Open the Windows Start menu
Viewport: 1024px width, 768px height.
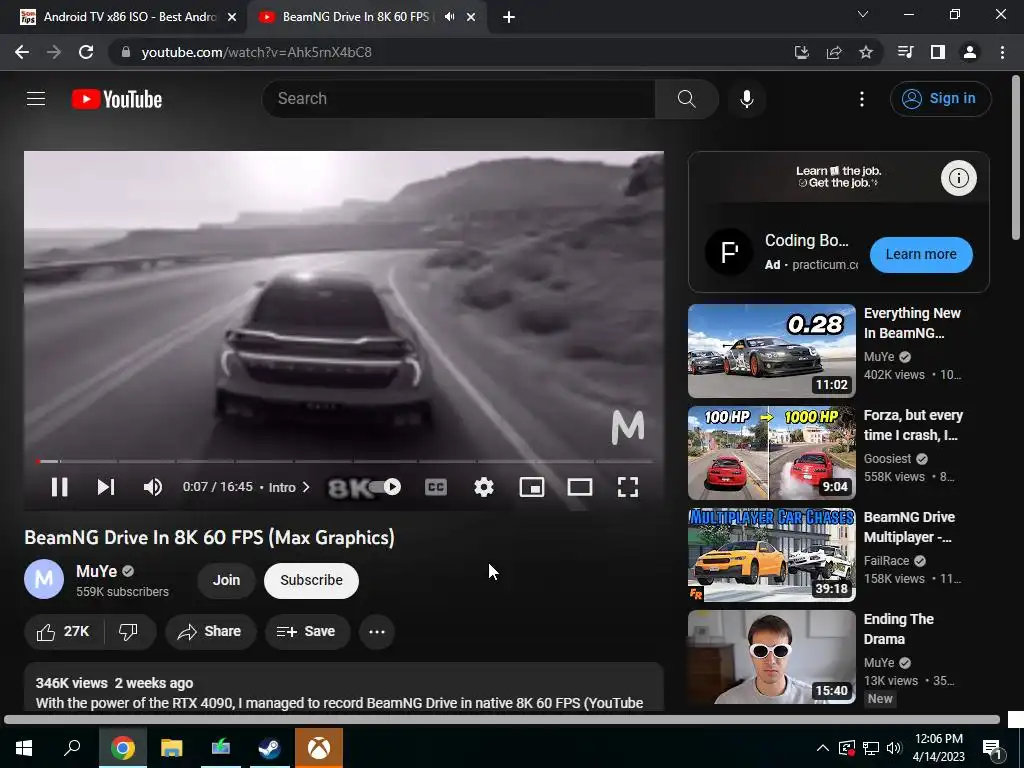[24, 748]
